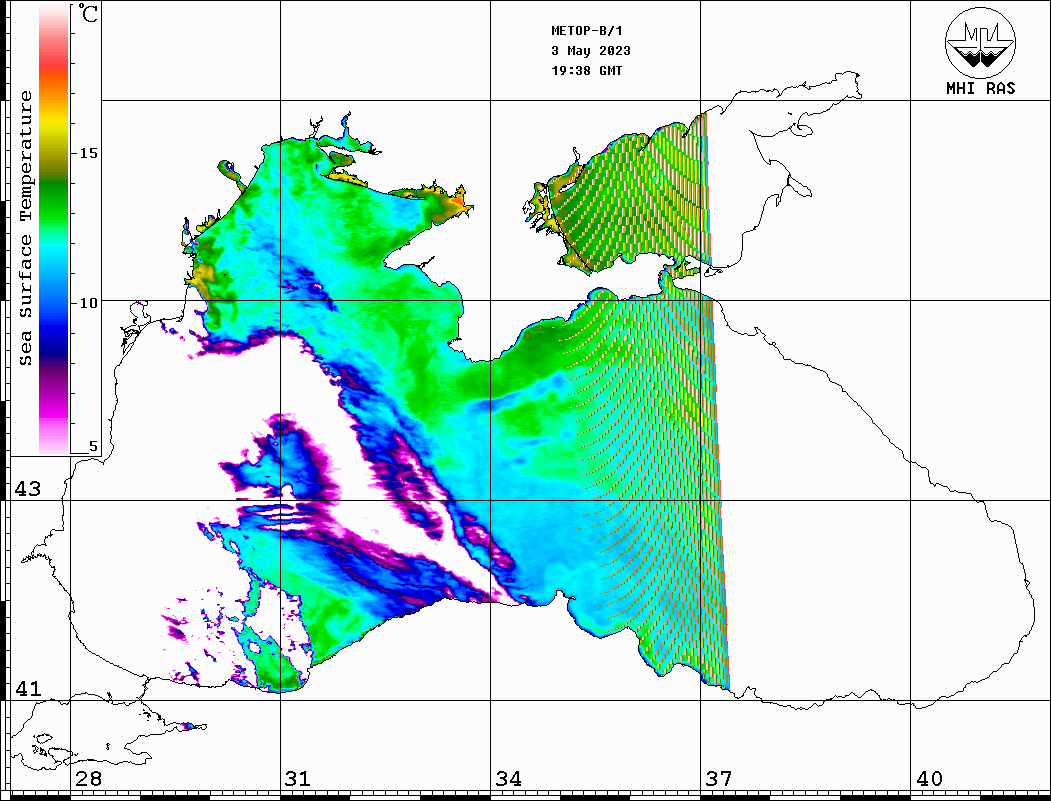The height and width of the screenshot is (801, 1051).
Task: Click the 15 mark on temperature scale
Action: pos(88,153)
